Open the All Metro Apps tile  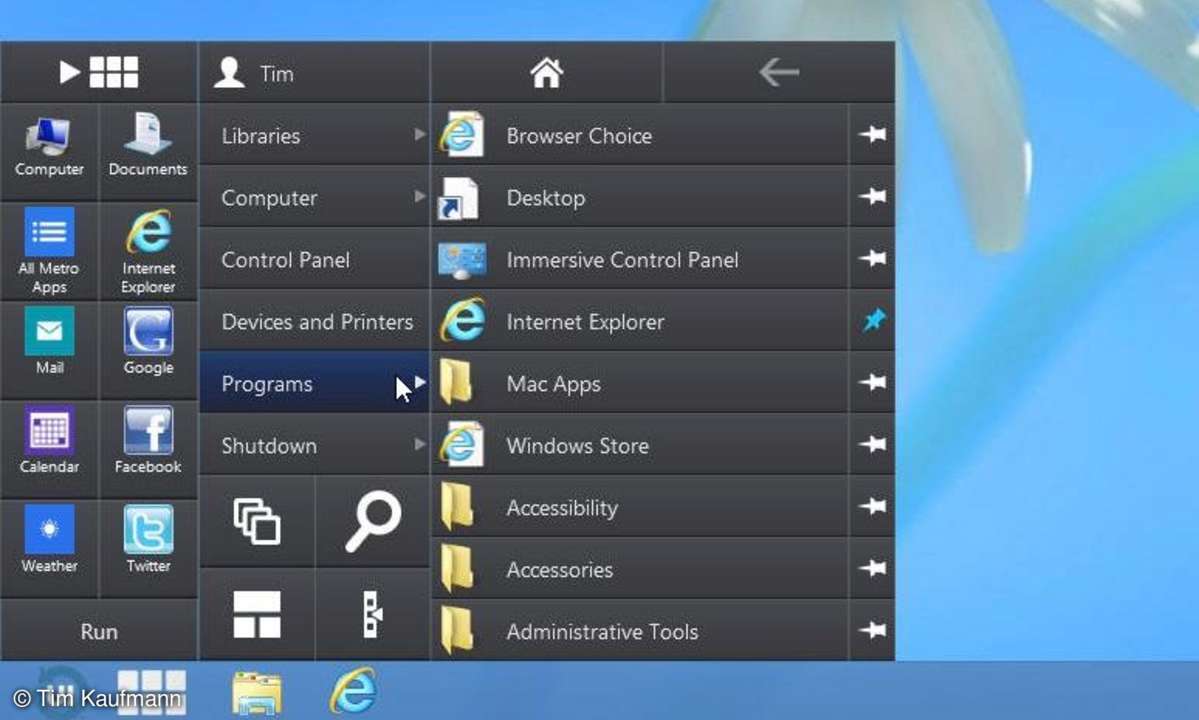[x=49, y=251]
